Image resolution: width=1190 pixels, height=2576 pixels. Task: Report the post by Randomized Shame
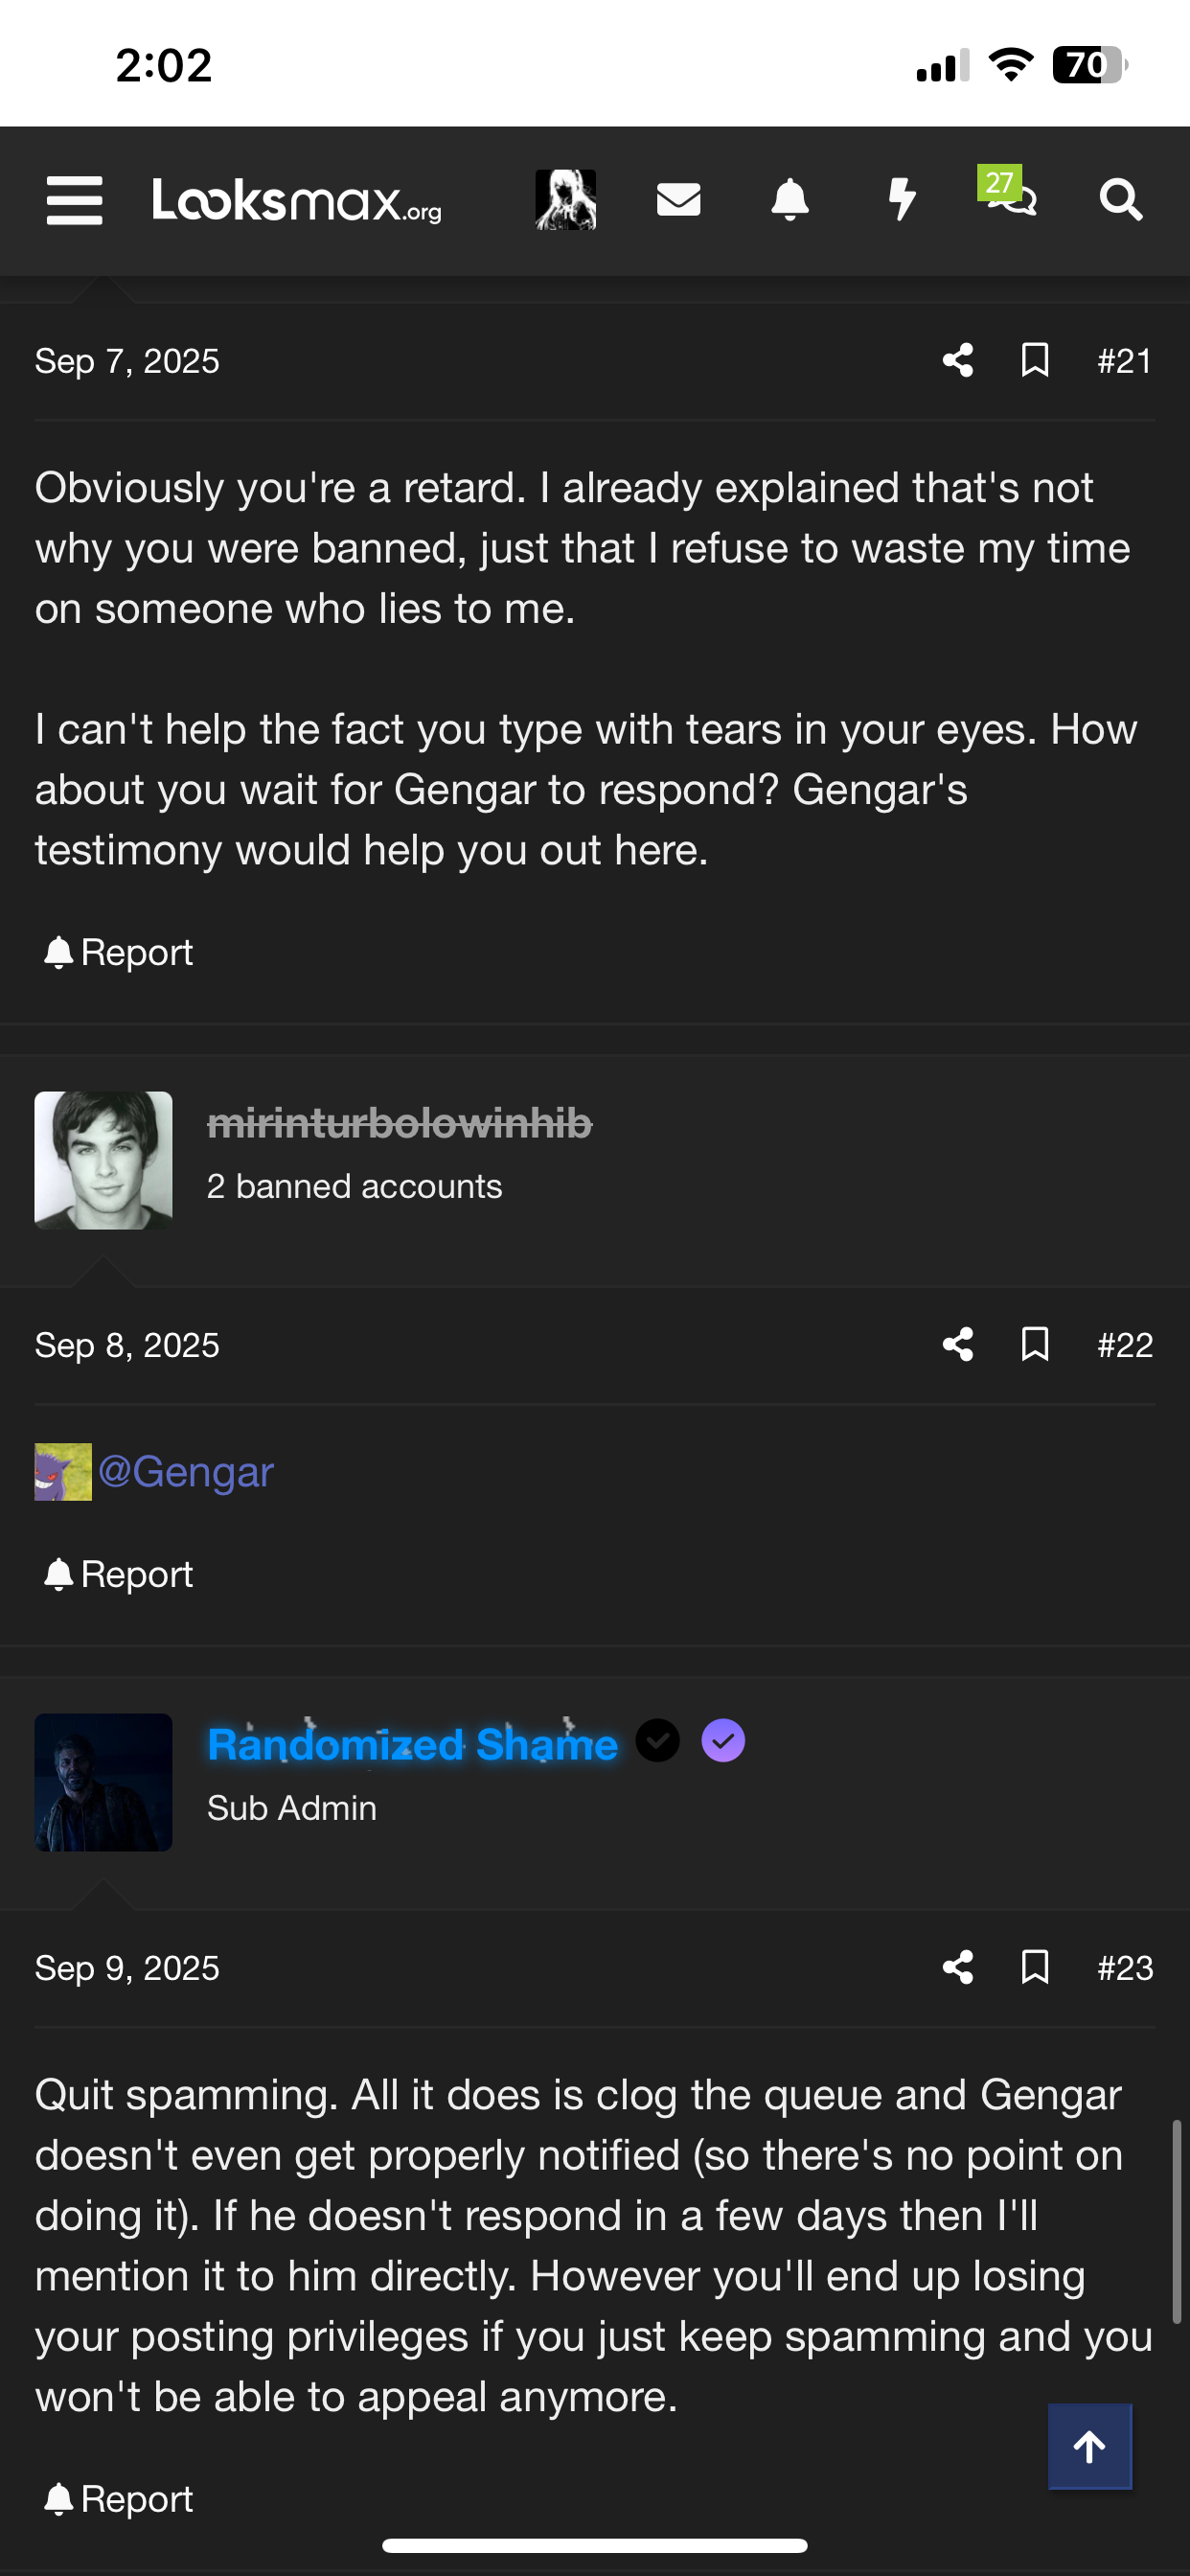point(119,2499)
